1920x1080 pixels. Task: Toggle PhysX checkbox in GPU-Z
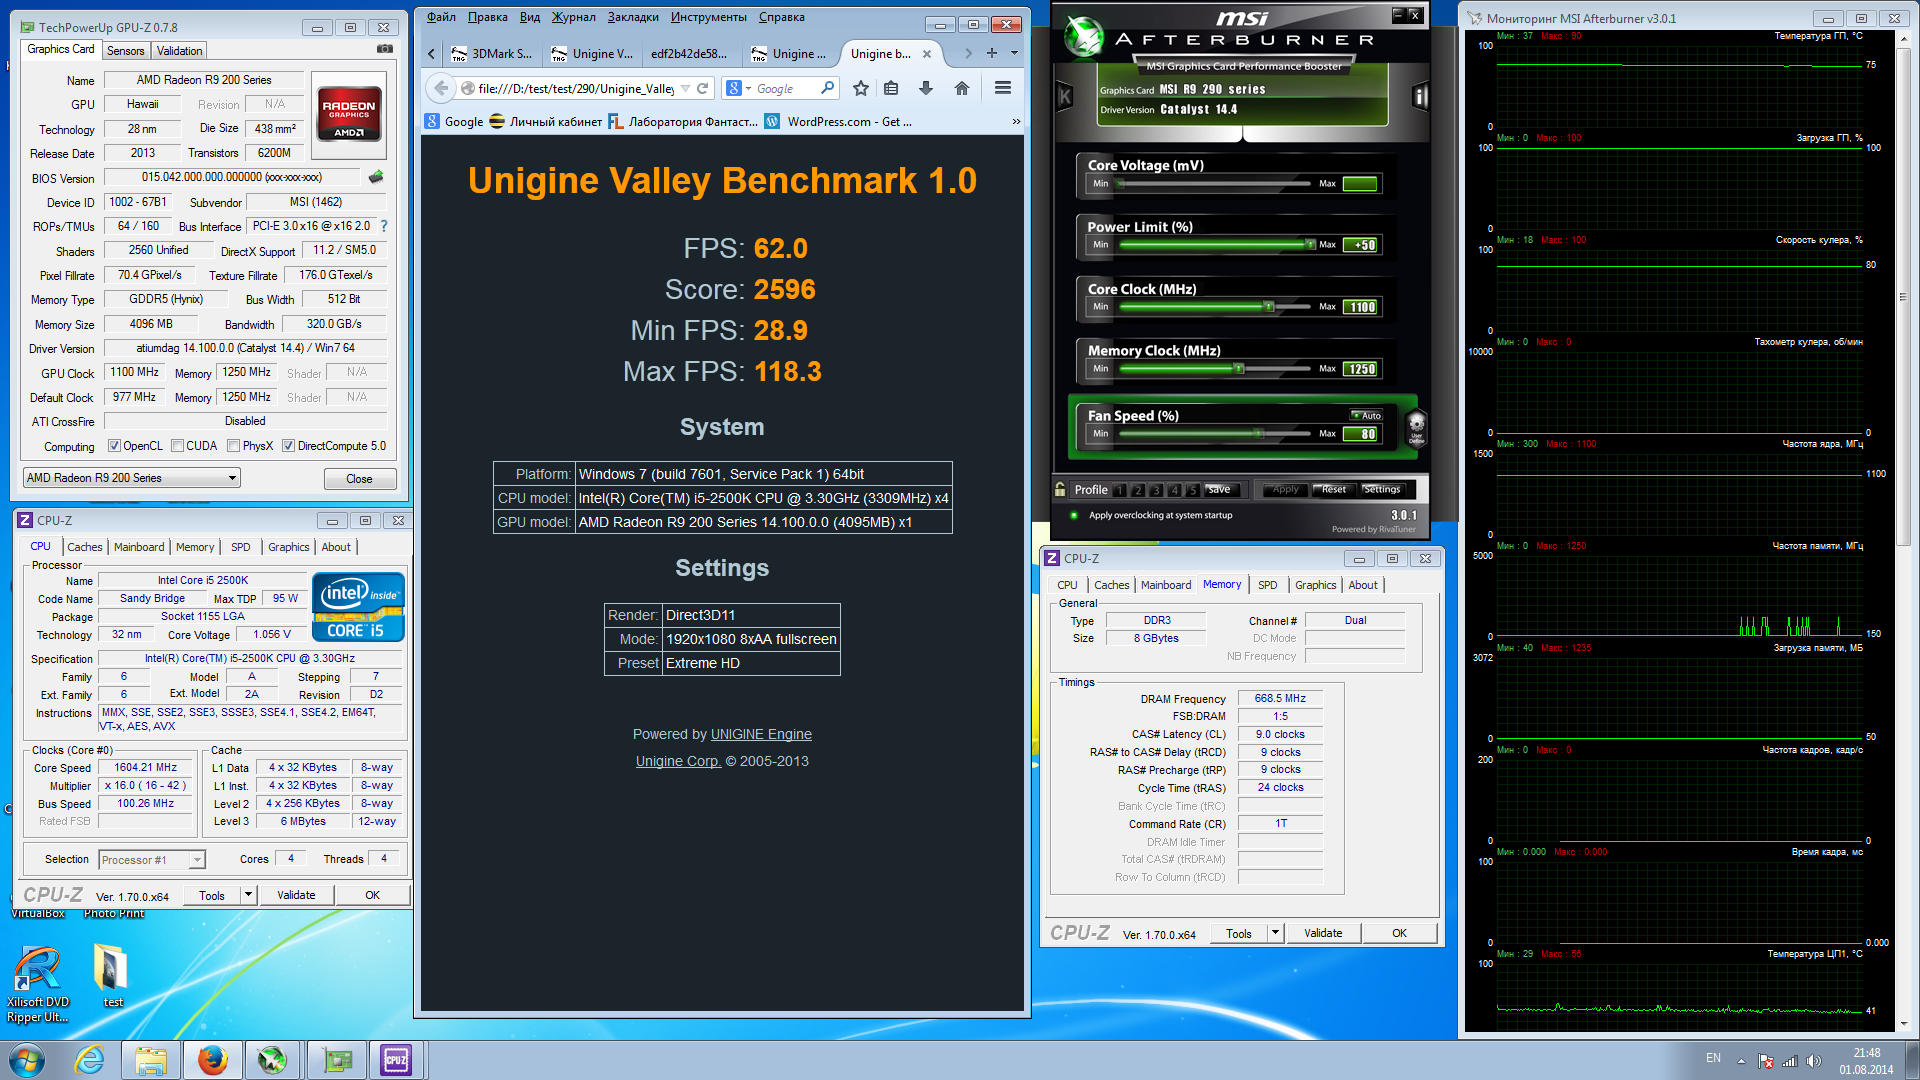233,446
